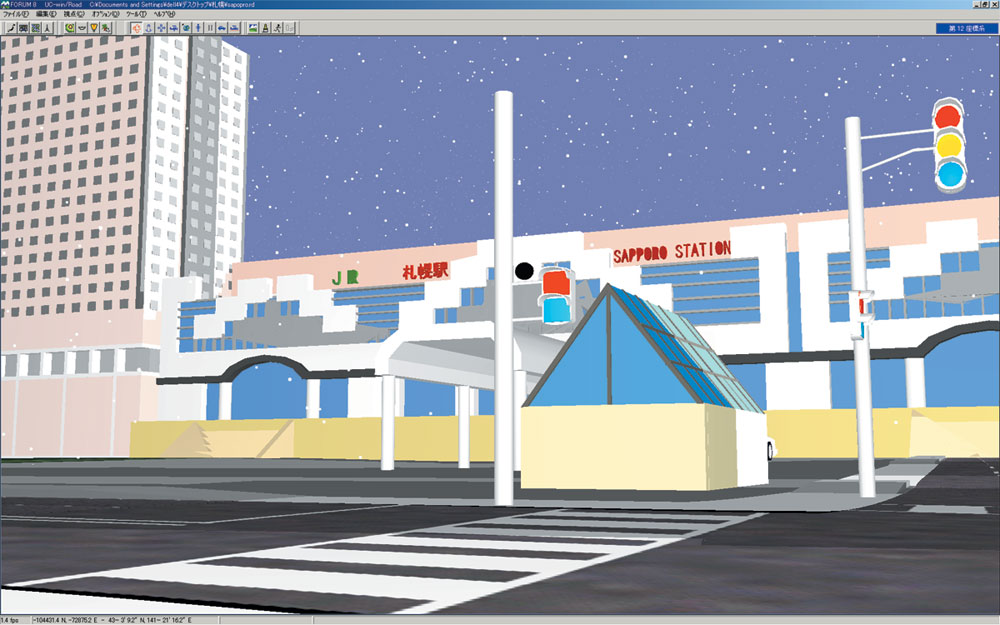Open the green grid toolbar icon
This screenshot has height=625, width=1000.
pyautogui.click(x=35, y=28)
